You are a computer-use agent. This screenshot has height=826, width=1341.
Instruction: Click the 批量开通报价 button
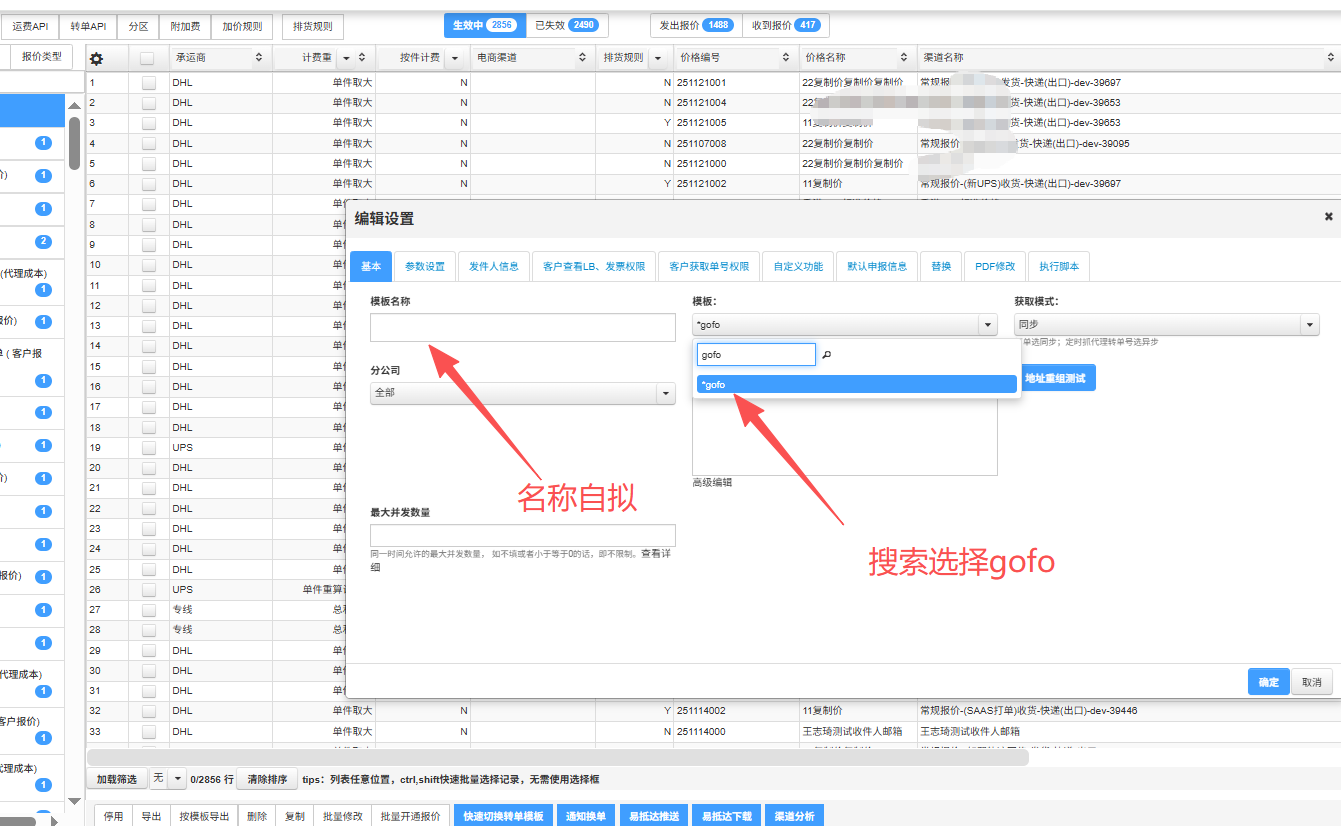coord(410,816)
